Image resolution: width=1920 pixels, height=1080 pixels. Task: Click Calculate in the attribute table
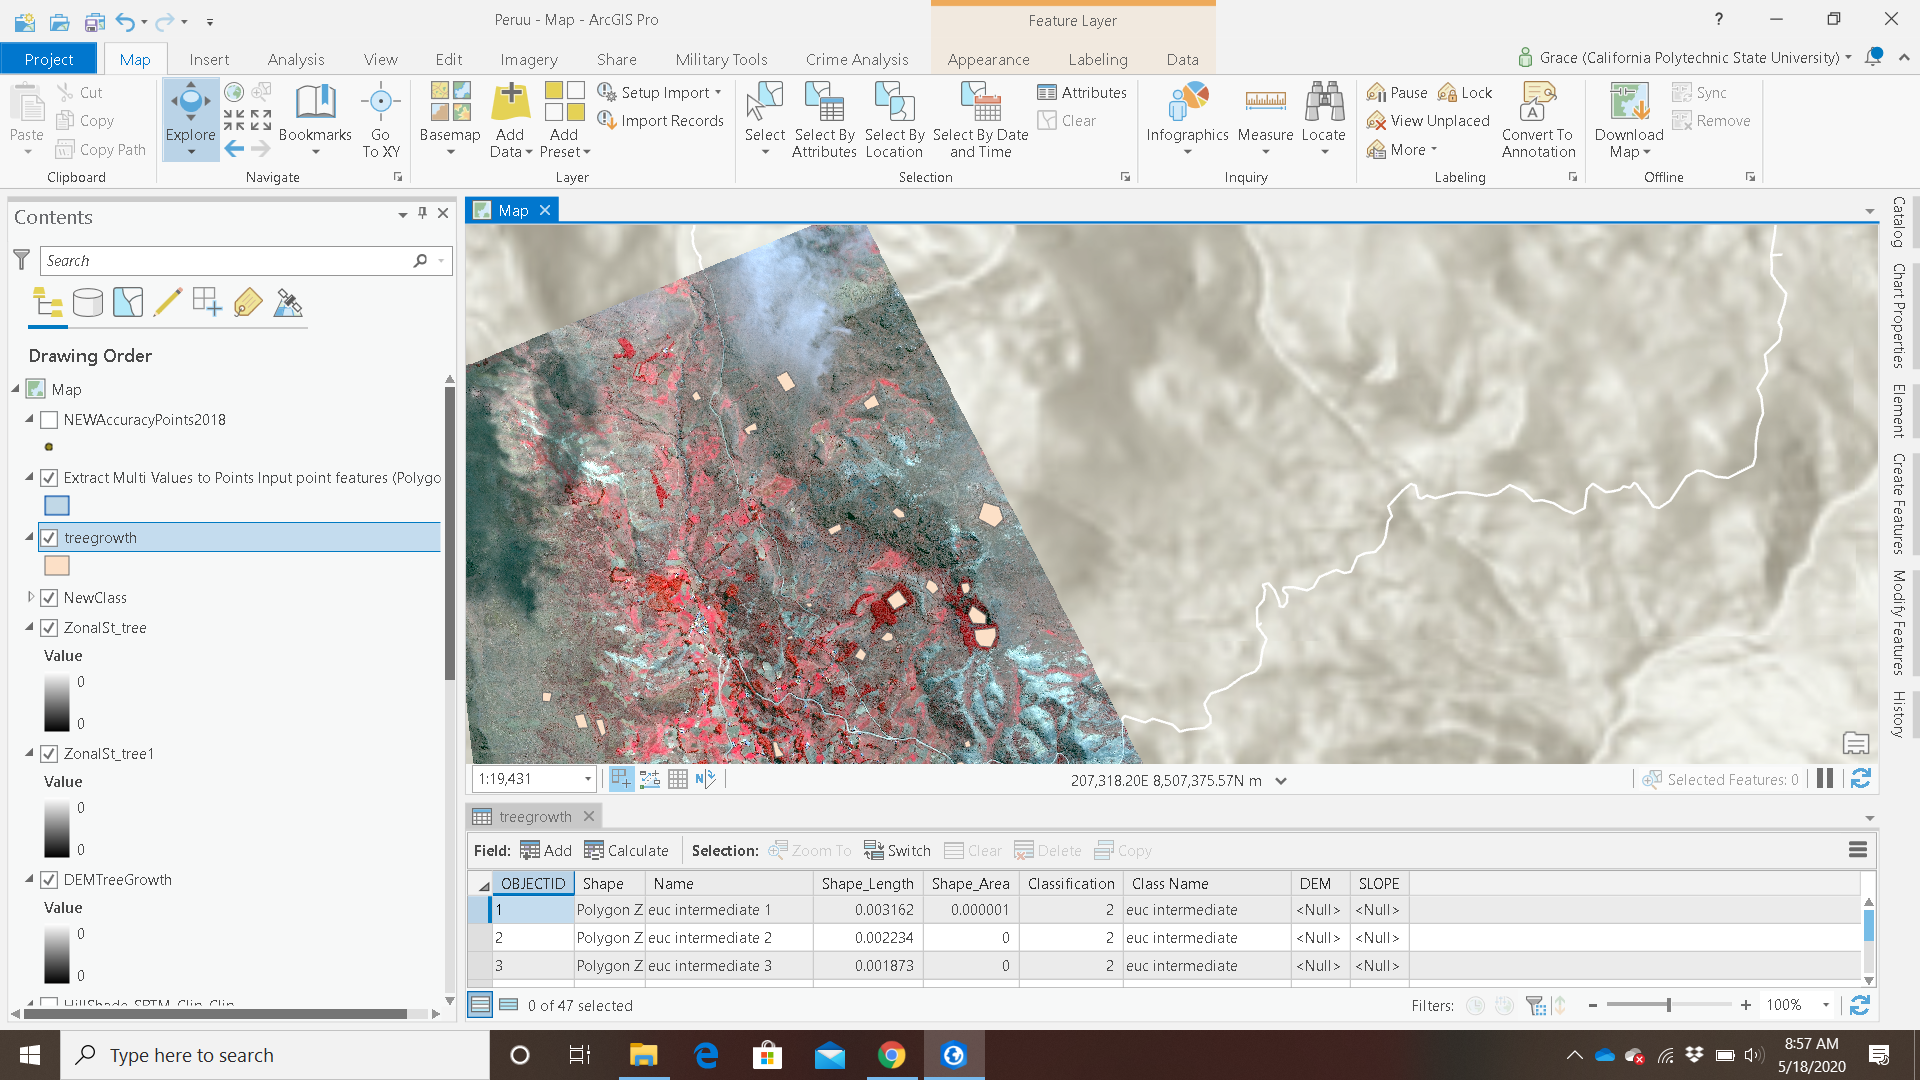pos(627,851)
